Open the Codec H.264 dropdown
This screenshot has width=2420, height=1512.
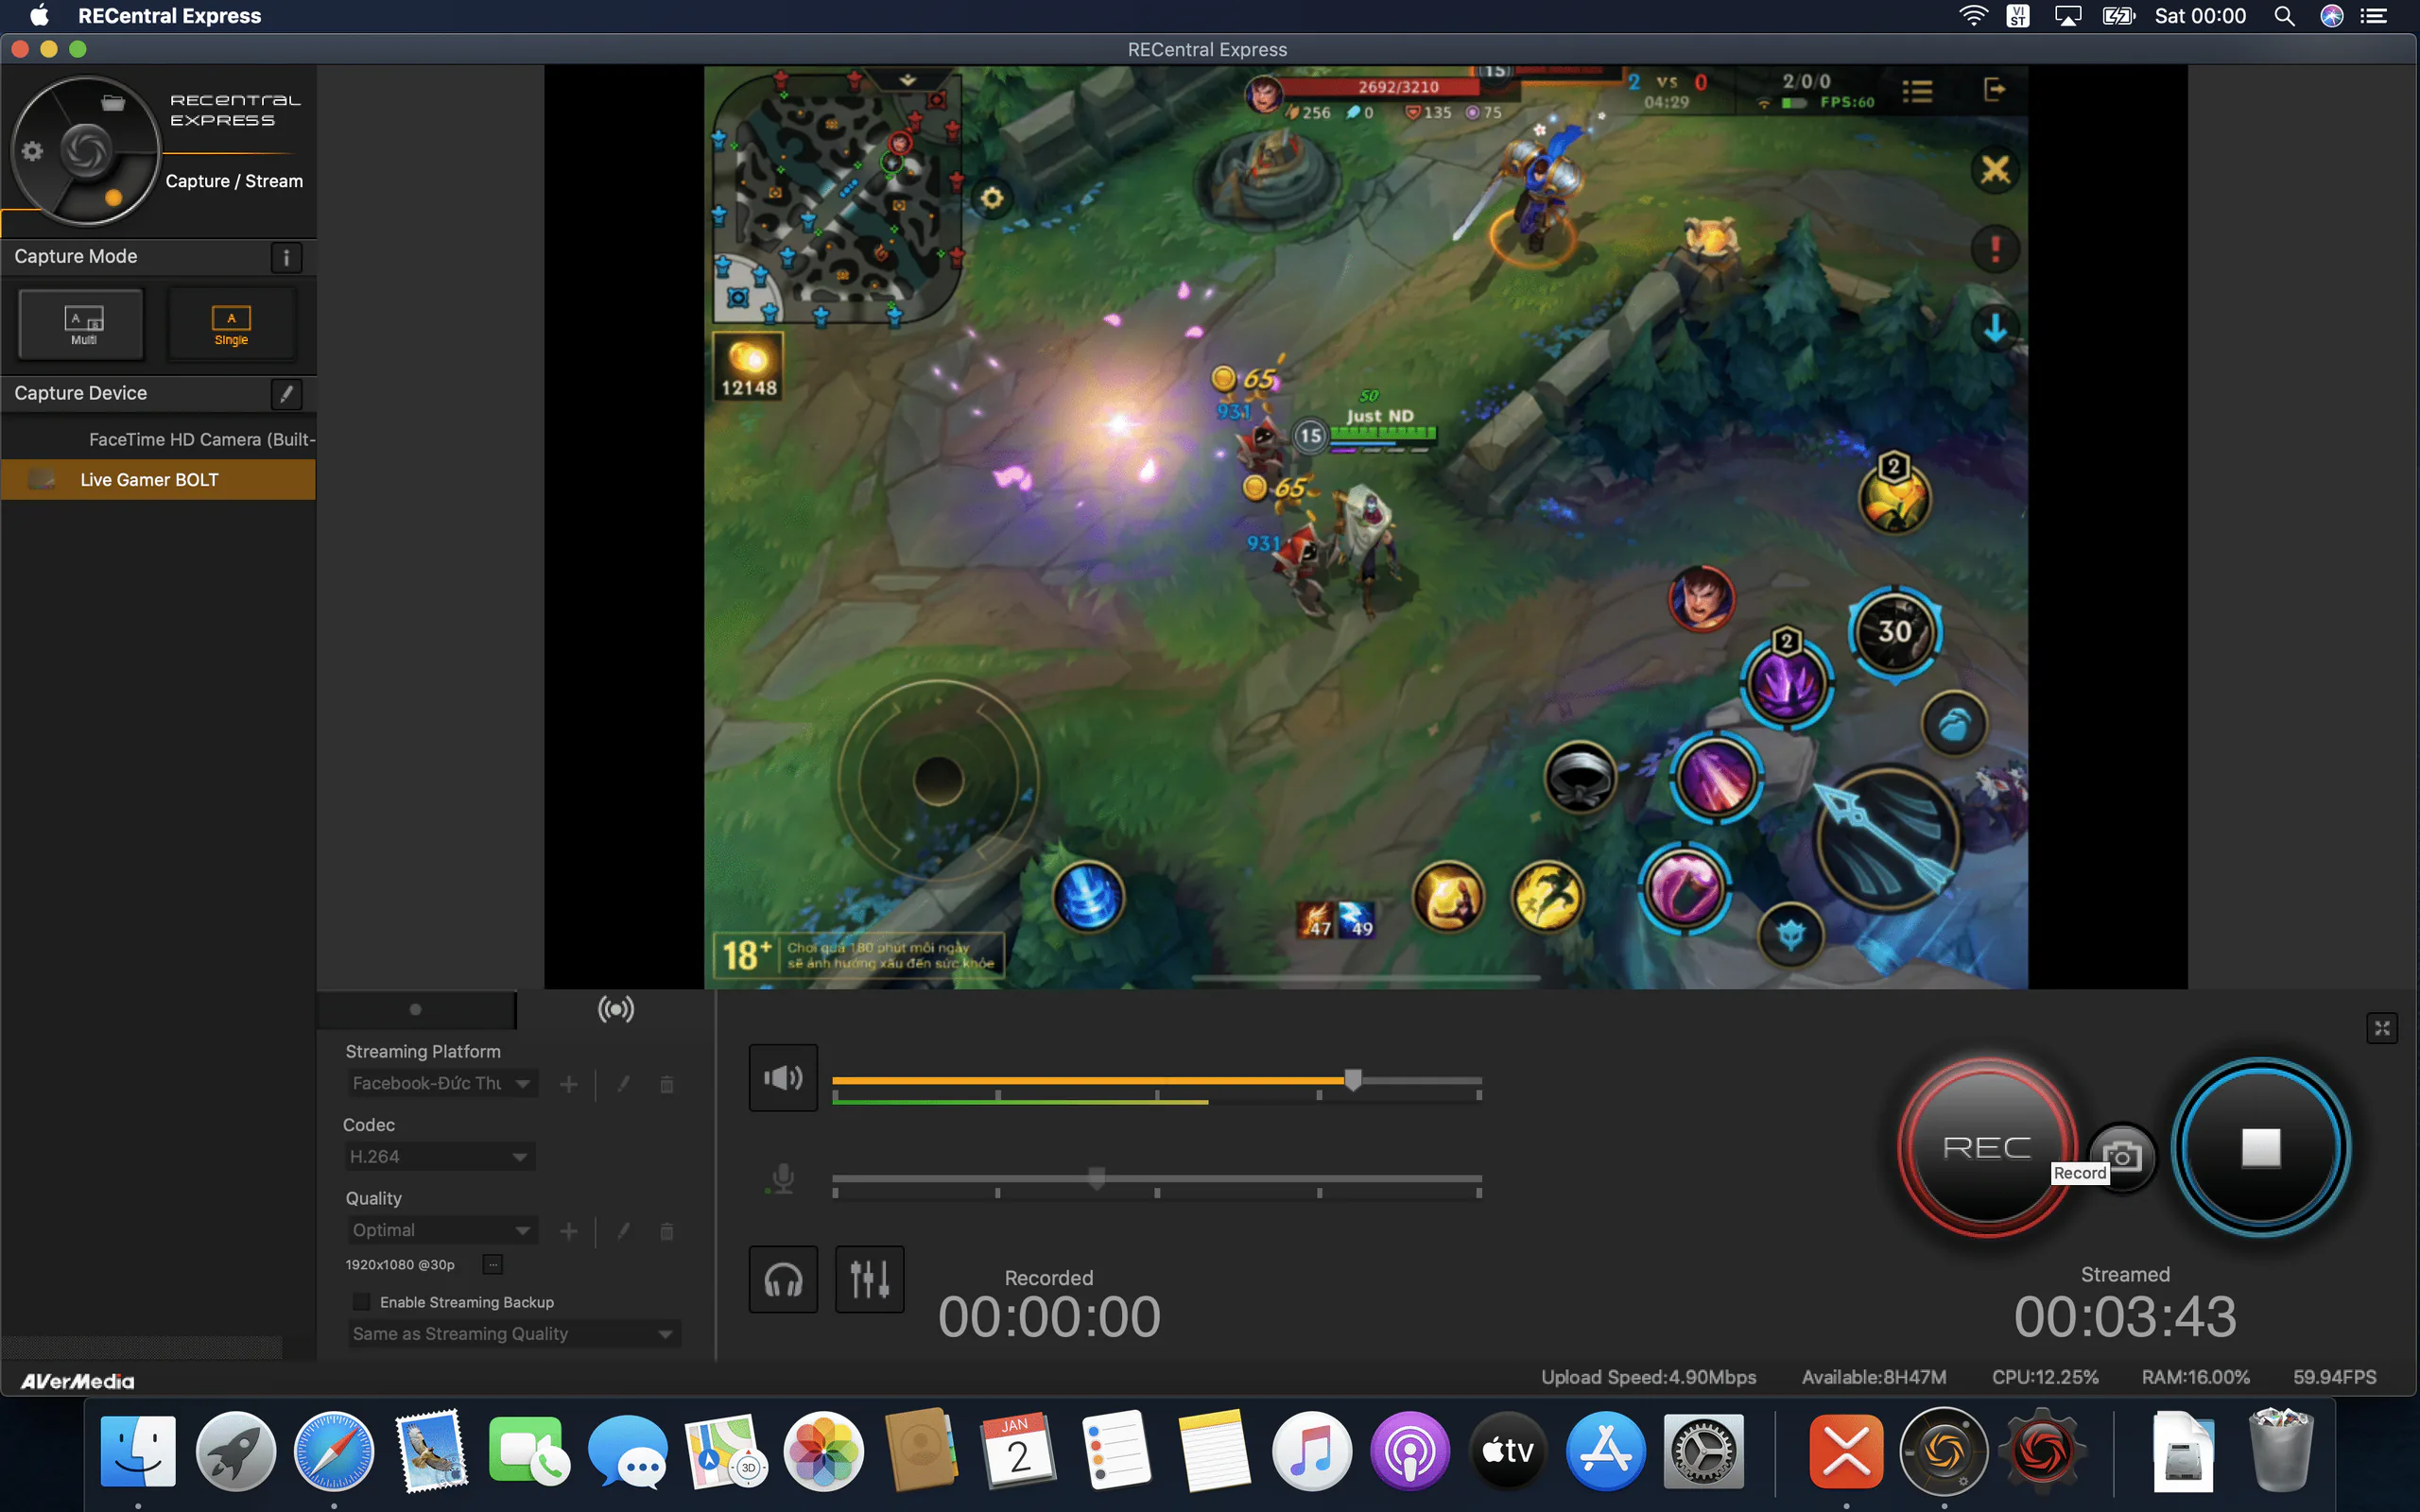point(439,1157)
